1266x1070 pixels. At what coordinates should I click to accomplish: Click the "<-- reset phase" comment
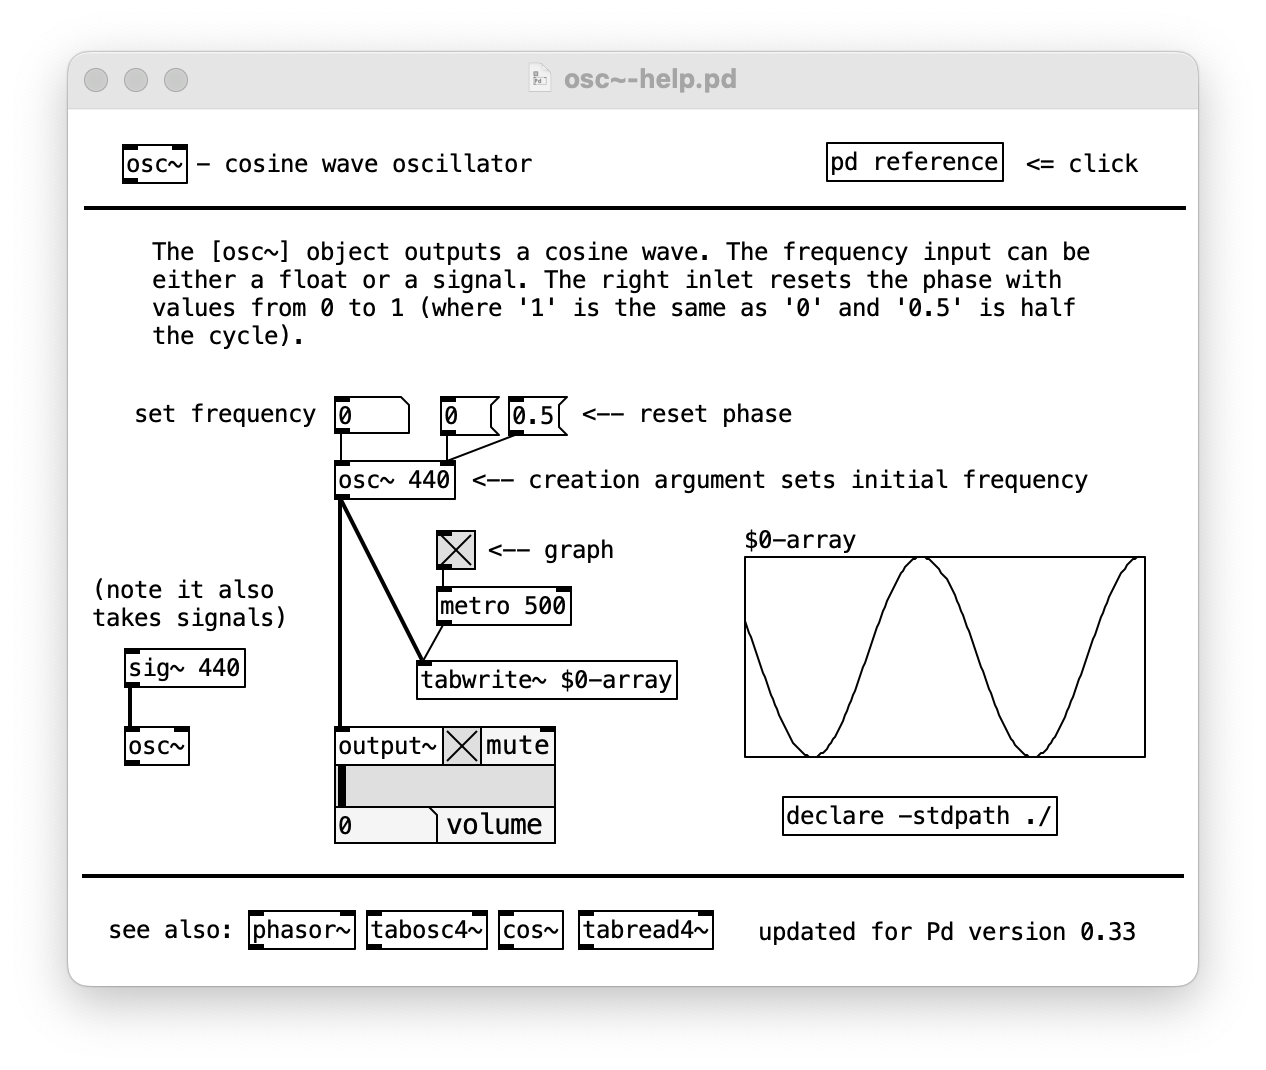click(687, 414)
